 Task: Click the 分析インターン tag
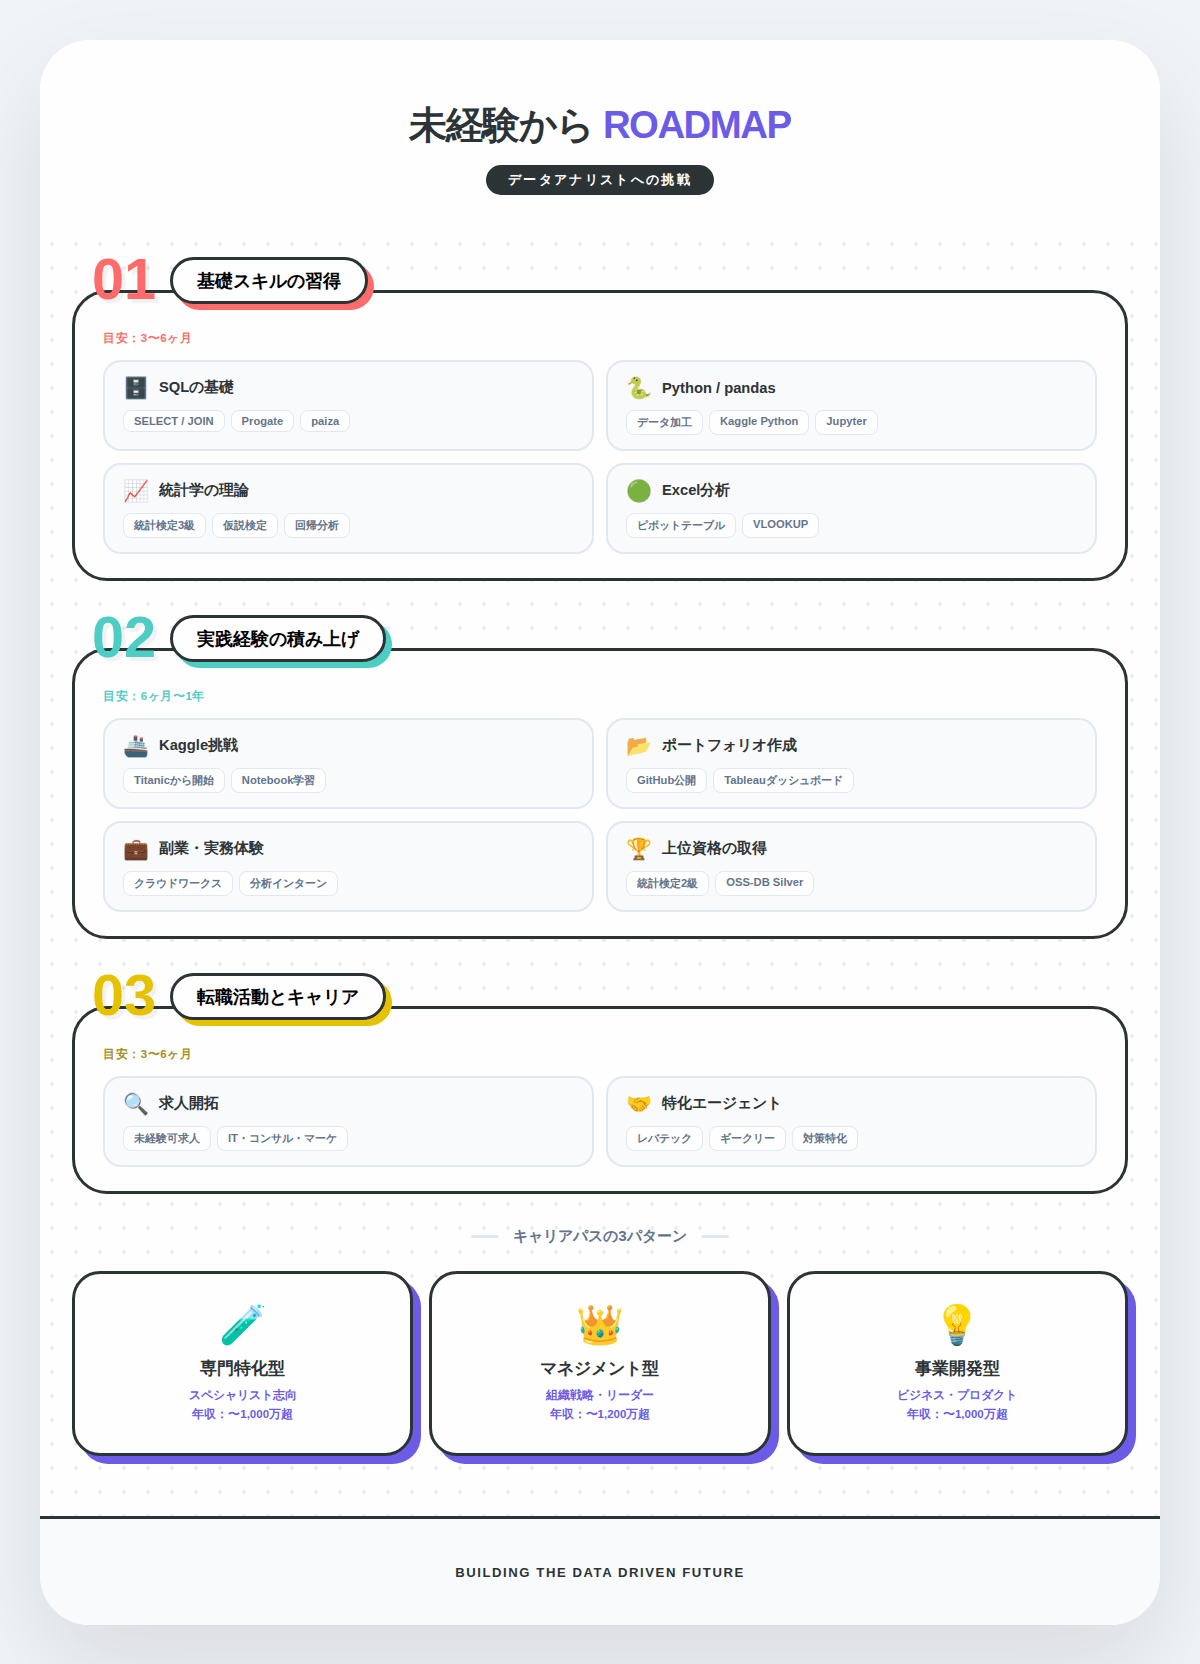(x=288, y=883)
